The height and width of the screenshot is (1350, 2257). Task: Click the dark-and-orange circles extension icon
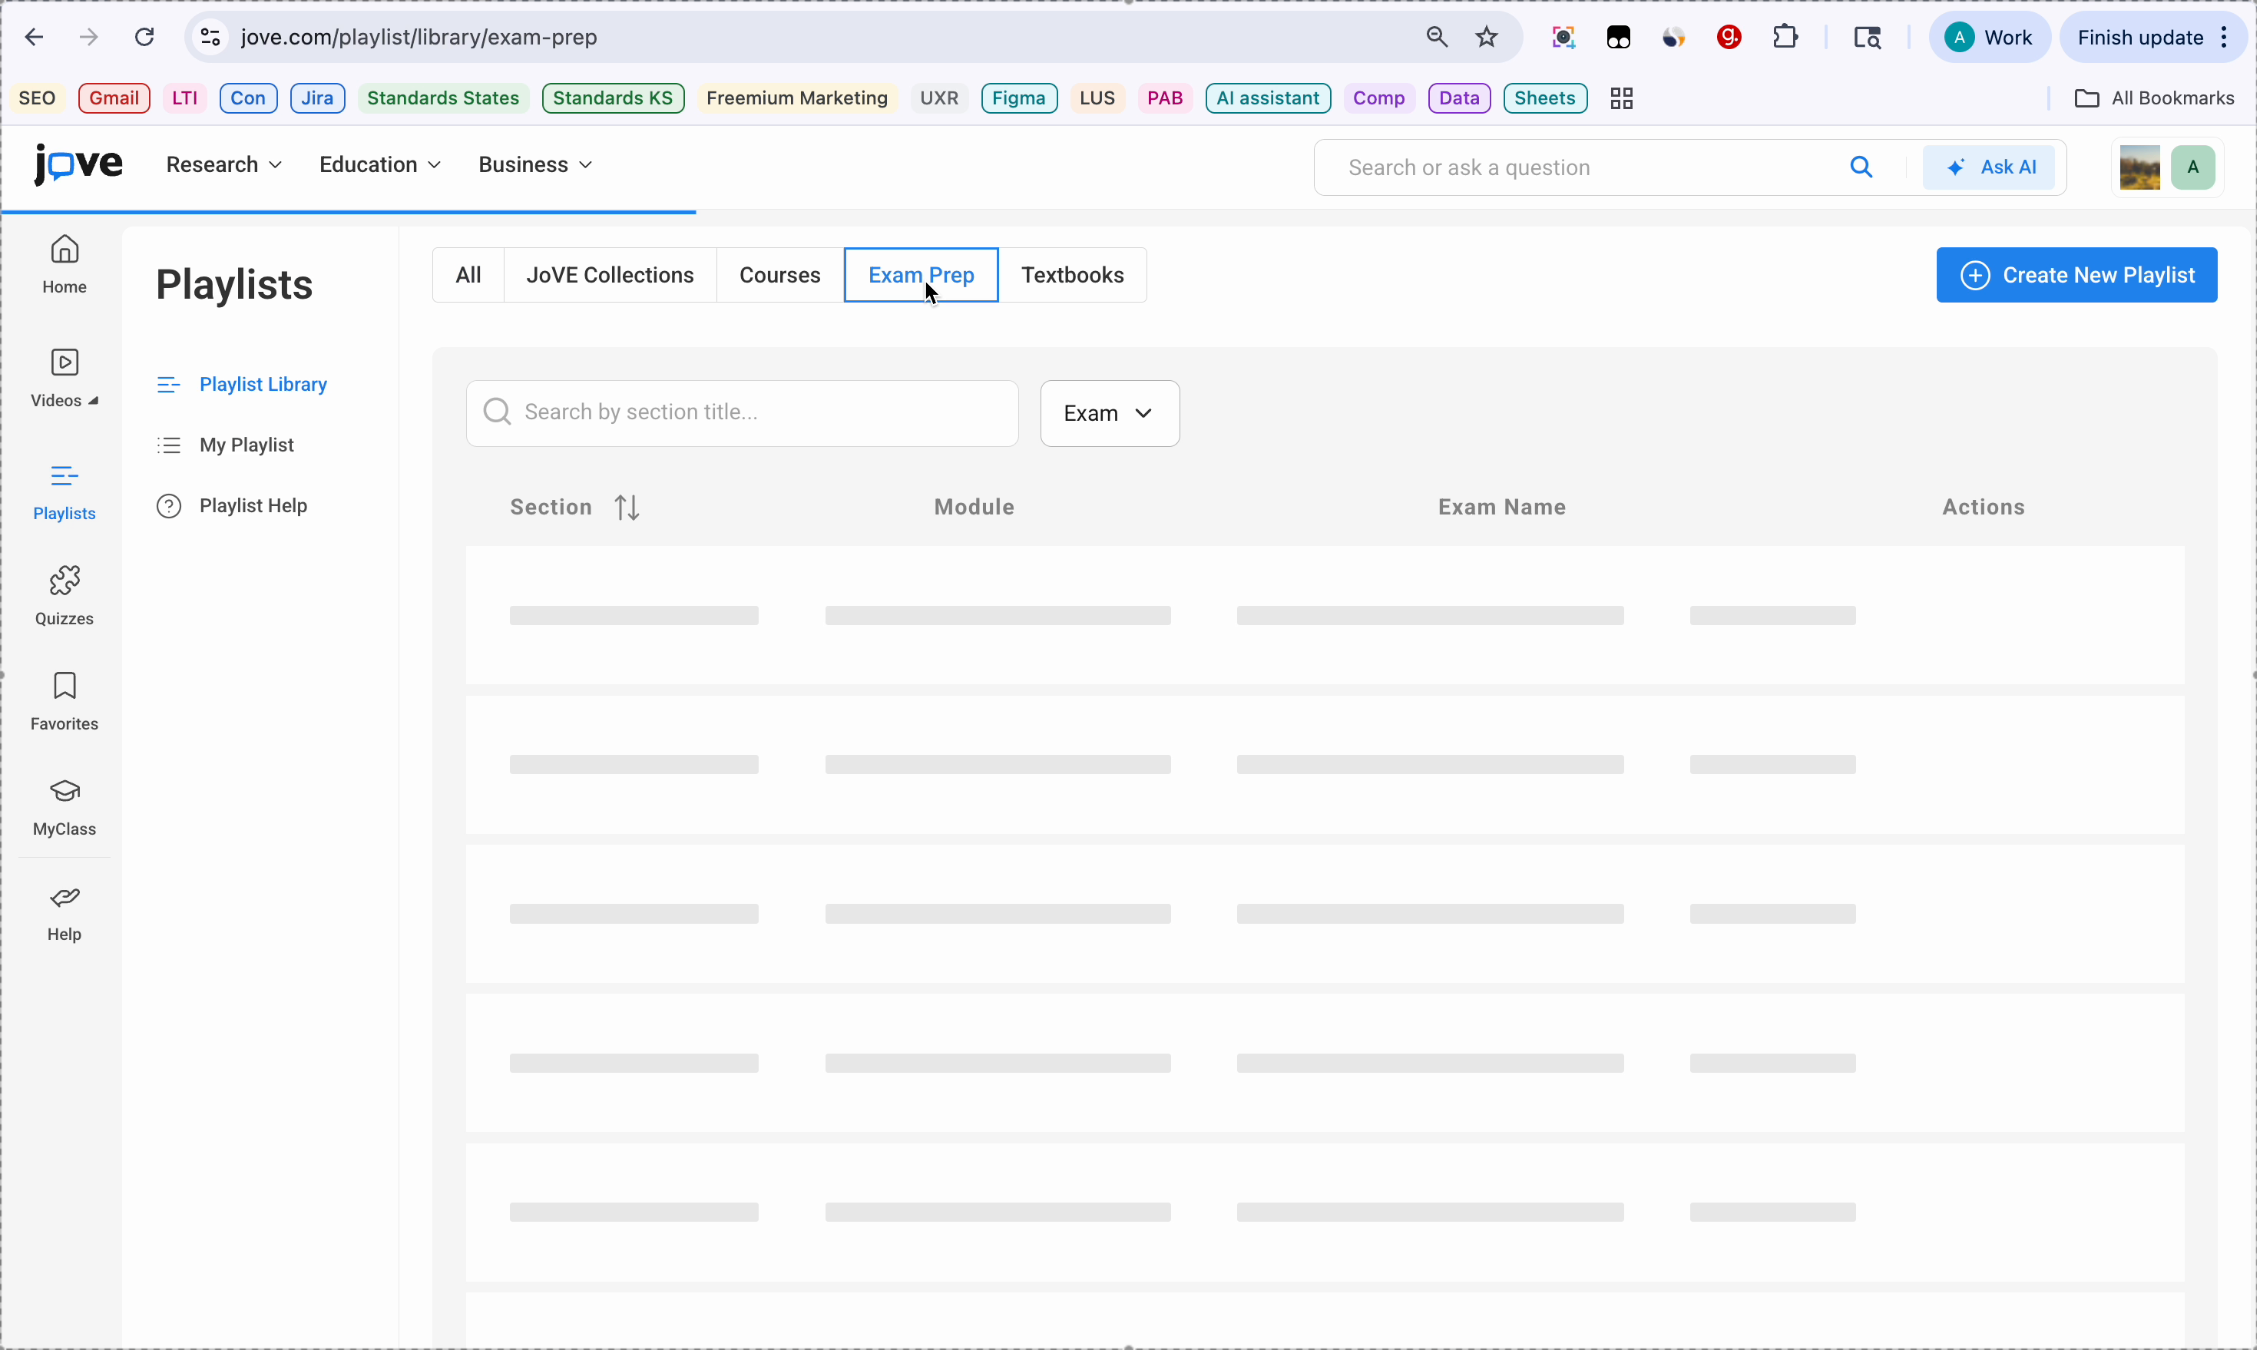coord(1674,37)
